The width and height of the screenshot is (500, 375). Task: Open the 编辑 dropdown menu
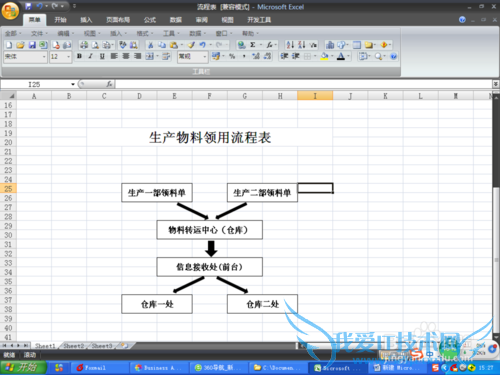tap(65, 33)
